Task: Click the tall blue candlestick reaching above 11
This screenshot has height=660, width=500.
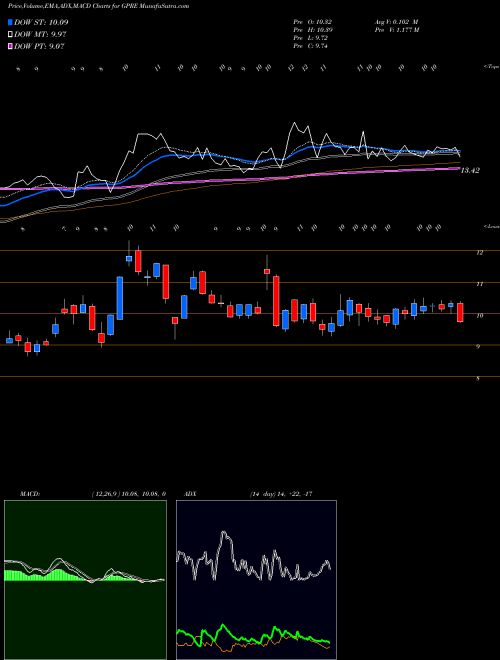Action: tap(120, 298)
